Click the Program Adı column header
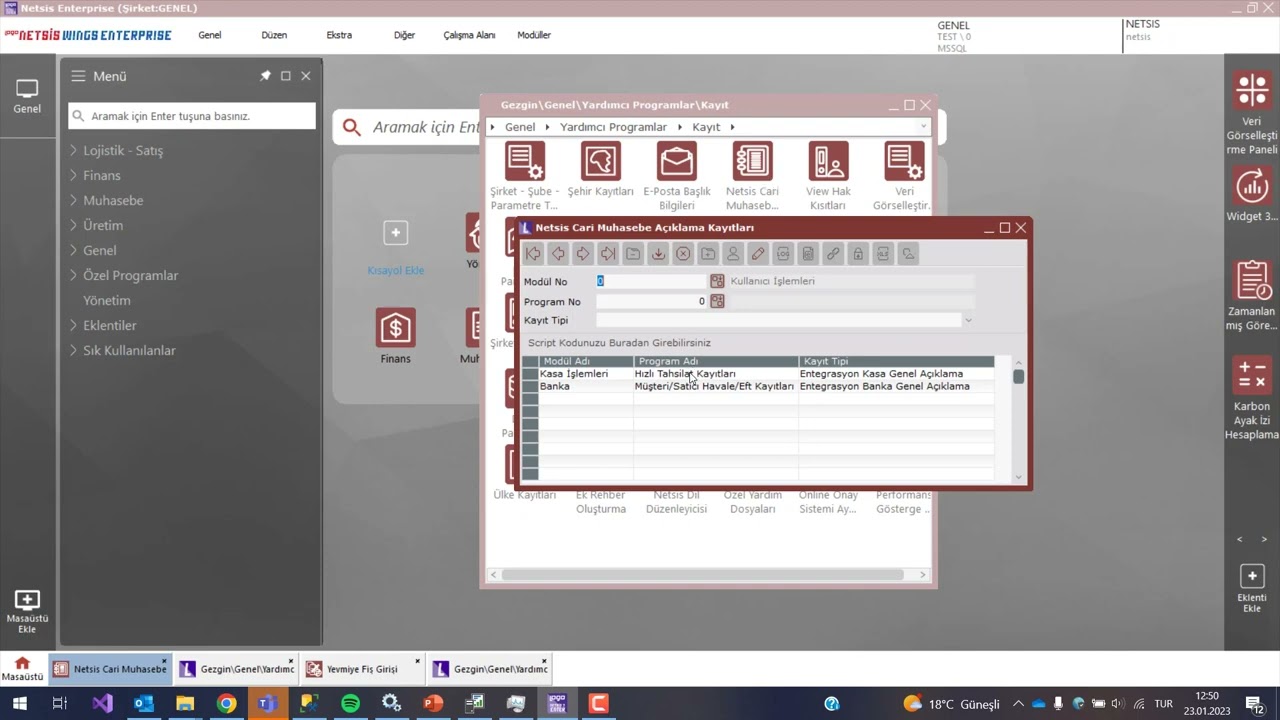Screen dimensions: 1280x720 pyautogui.click(x=716, y=361)
